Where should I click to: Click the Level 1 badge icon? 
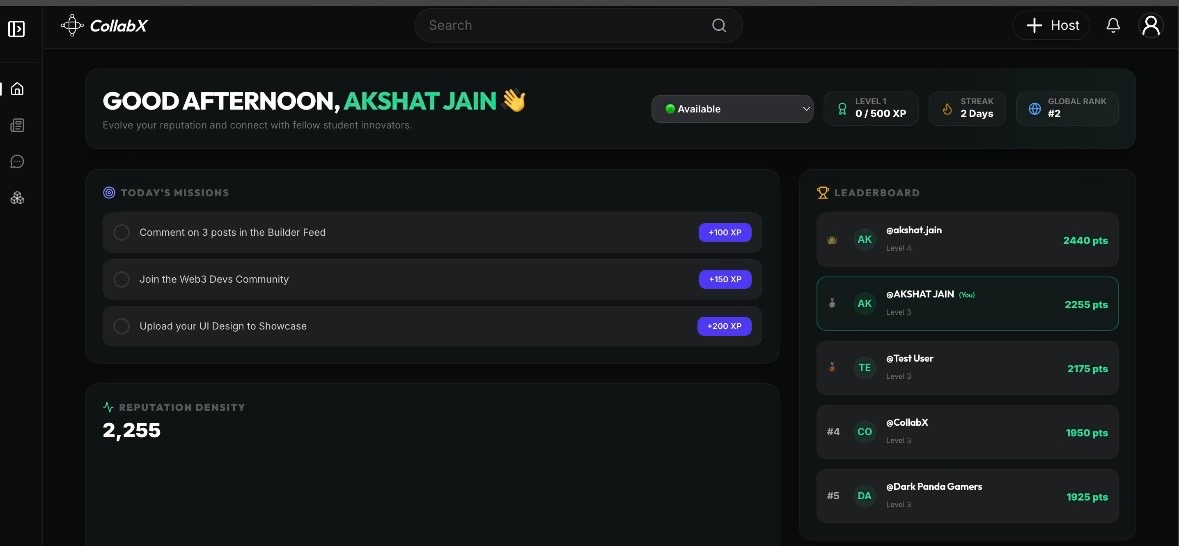(x=843, y=109)
